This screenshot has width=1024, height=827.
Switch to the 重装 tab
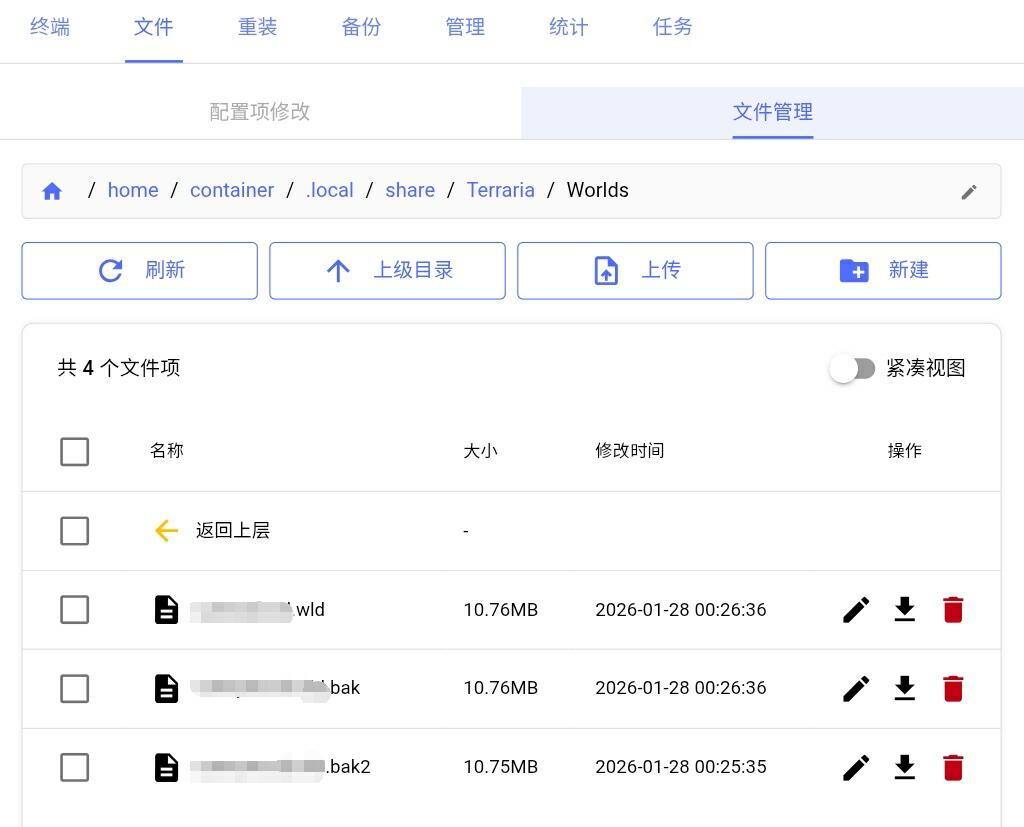pos(257,27)
